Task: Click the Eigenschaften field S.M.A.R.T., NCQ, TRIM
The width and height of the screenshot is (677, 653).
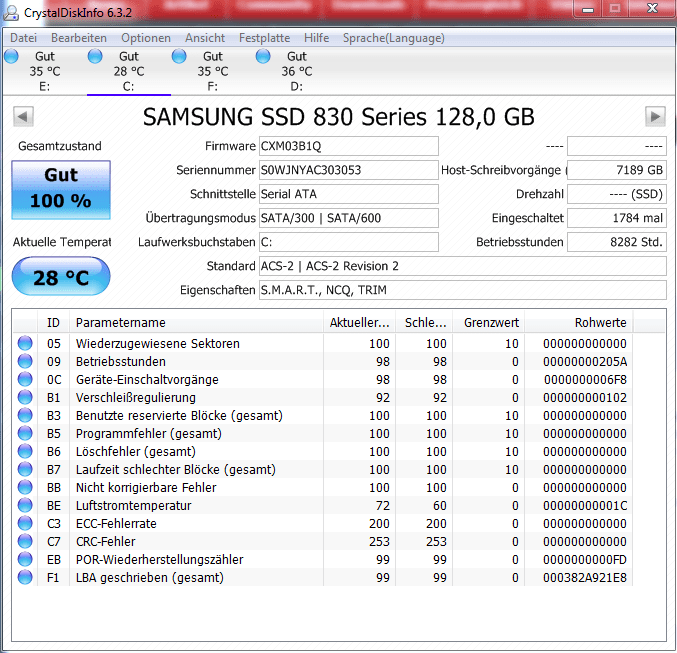Action: point(463,290)
